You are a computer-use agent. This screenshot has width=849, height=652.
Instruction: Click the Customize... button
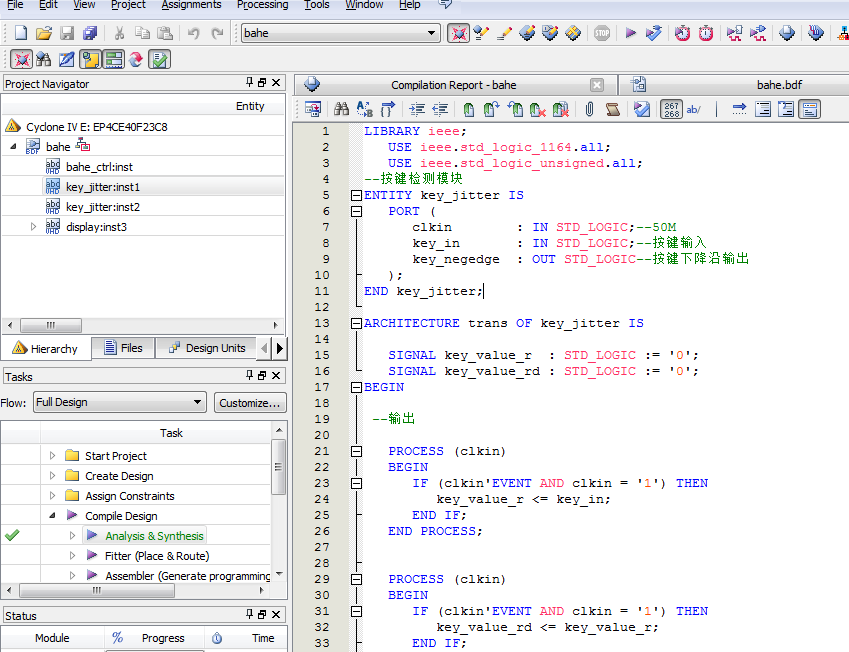click(249, 402)
